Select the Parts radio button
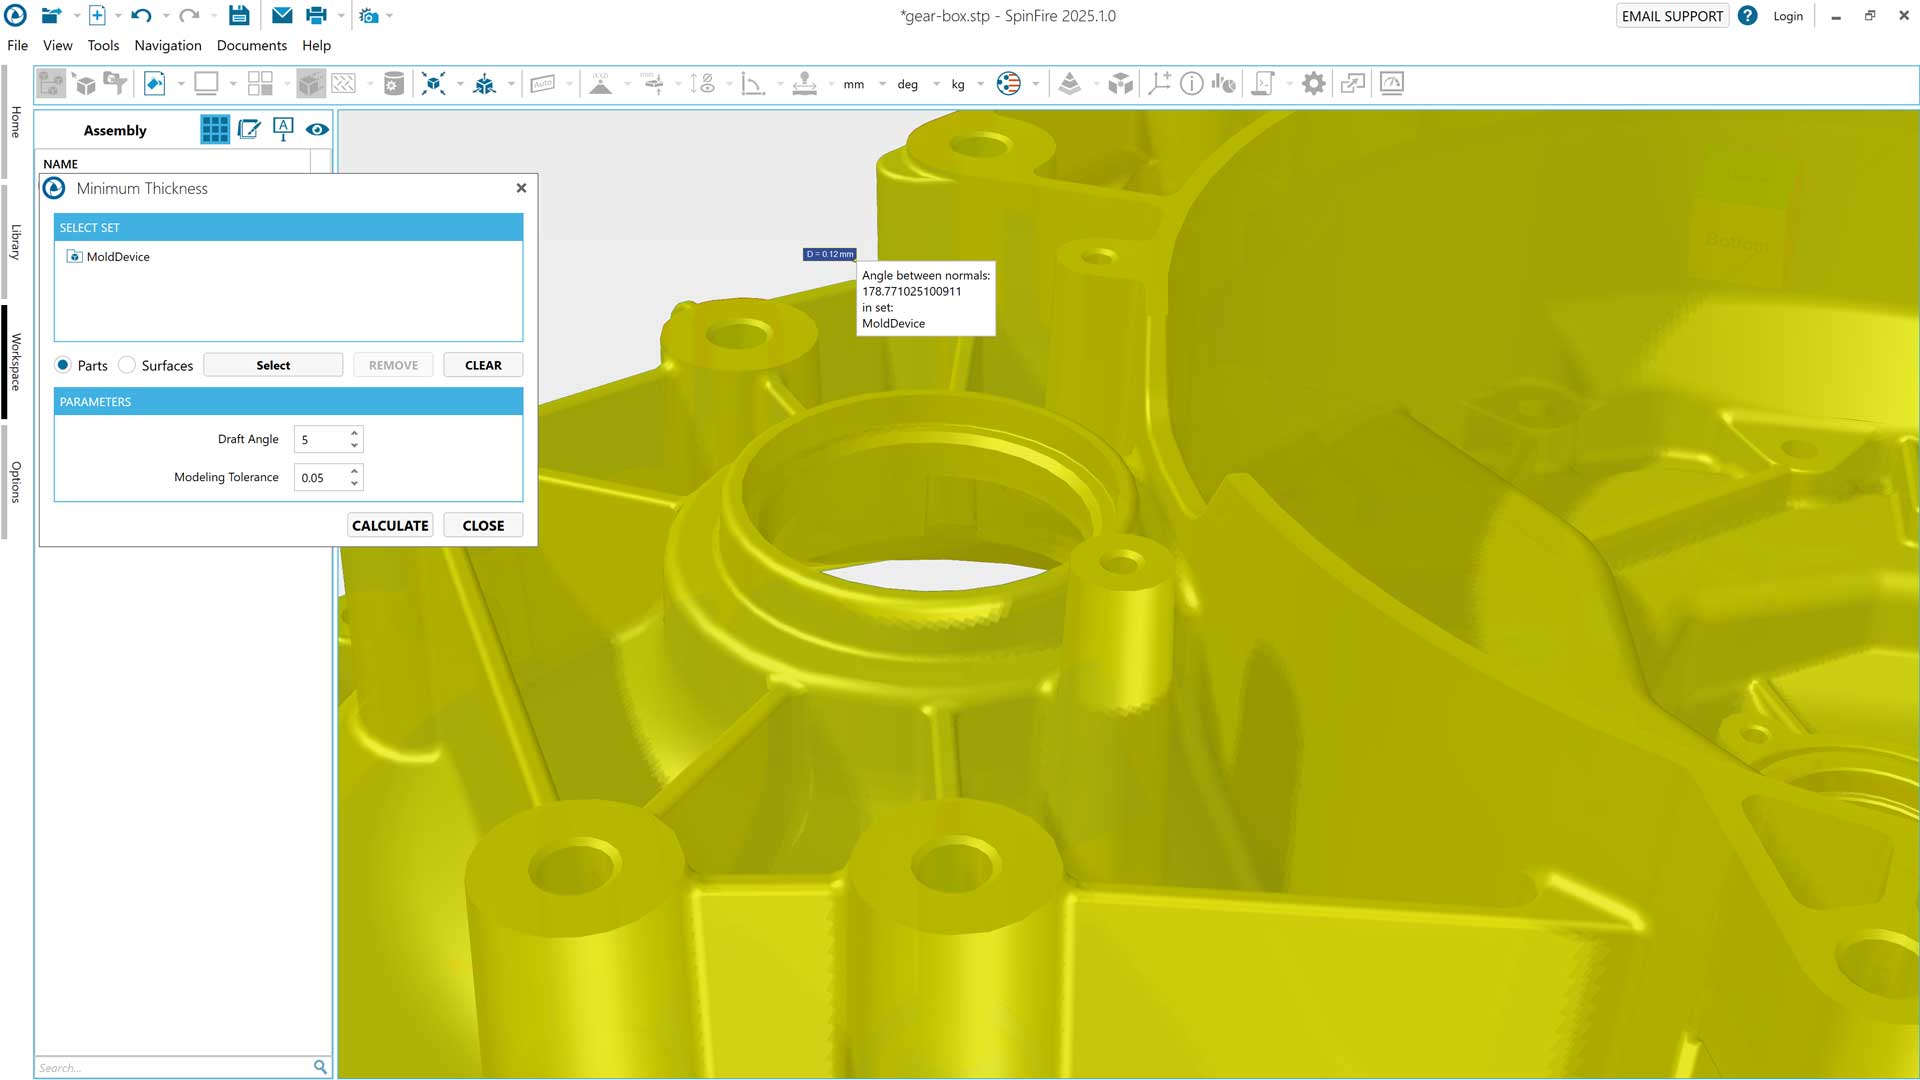Image resolution: width=1920 pixels, height=1080 pixels. click(x=64, y=365)
